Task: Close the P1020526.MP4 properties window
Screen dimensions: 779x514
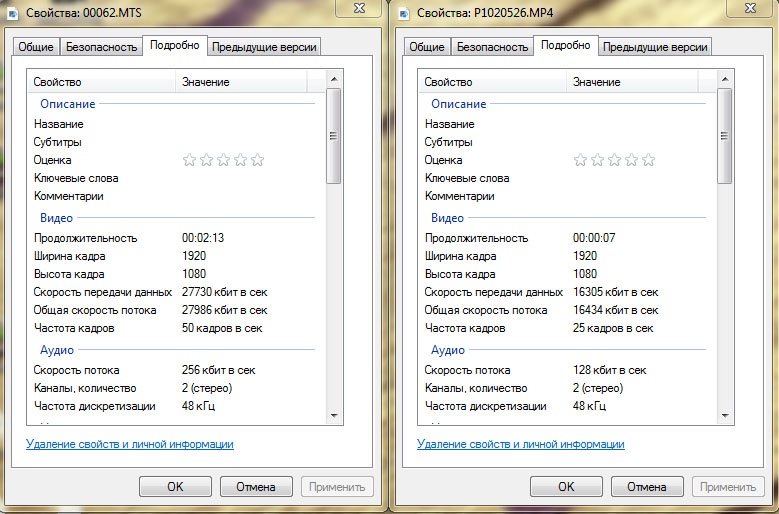Action: (750, 8)
